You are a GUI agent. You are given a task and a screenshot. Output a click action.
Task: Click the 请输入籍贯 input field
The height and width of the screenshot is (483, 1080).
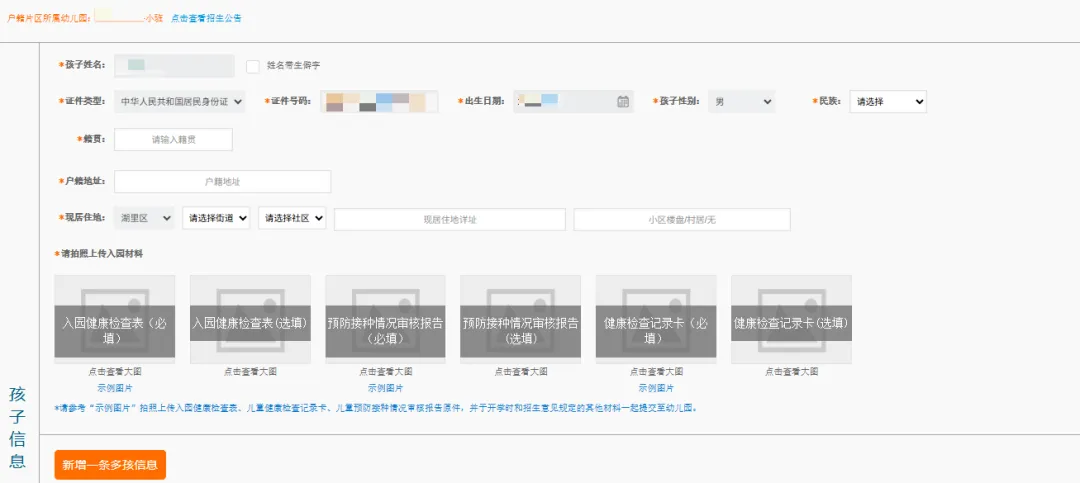point(174,139)
